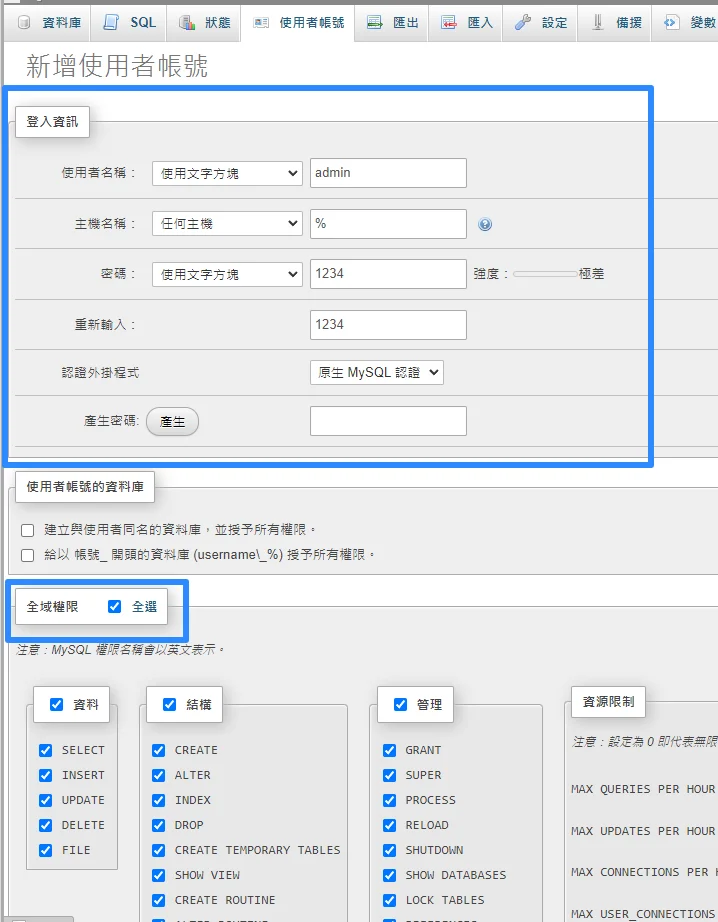Screen dimensions: 718x922
Task: Uncheck the DELETE privilege
Action: (45, 825)
